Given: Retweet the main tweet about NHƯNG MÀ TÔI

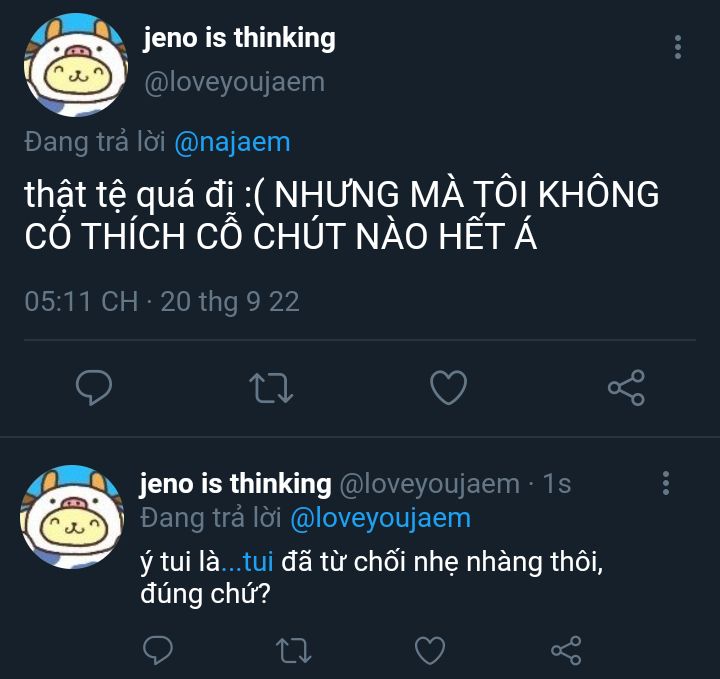Looking at the screenshot, I should (271, 388).
